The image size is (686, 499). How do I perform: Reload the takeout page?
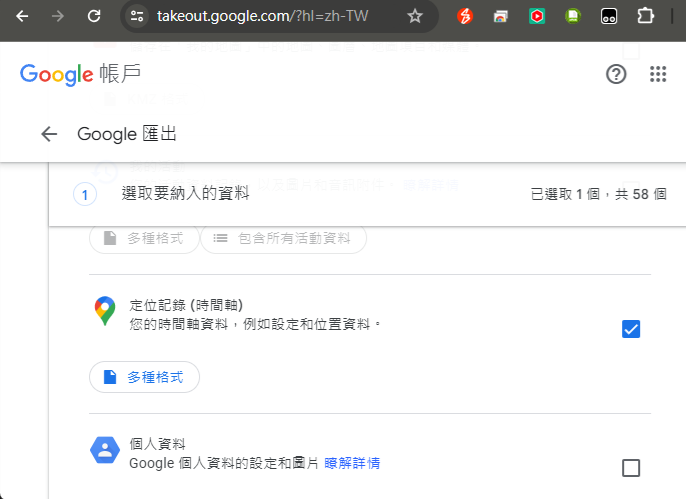point(94,16)
